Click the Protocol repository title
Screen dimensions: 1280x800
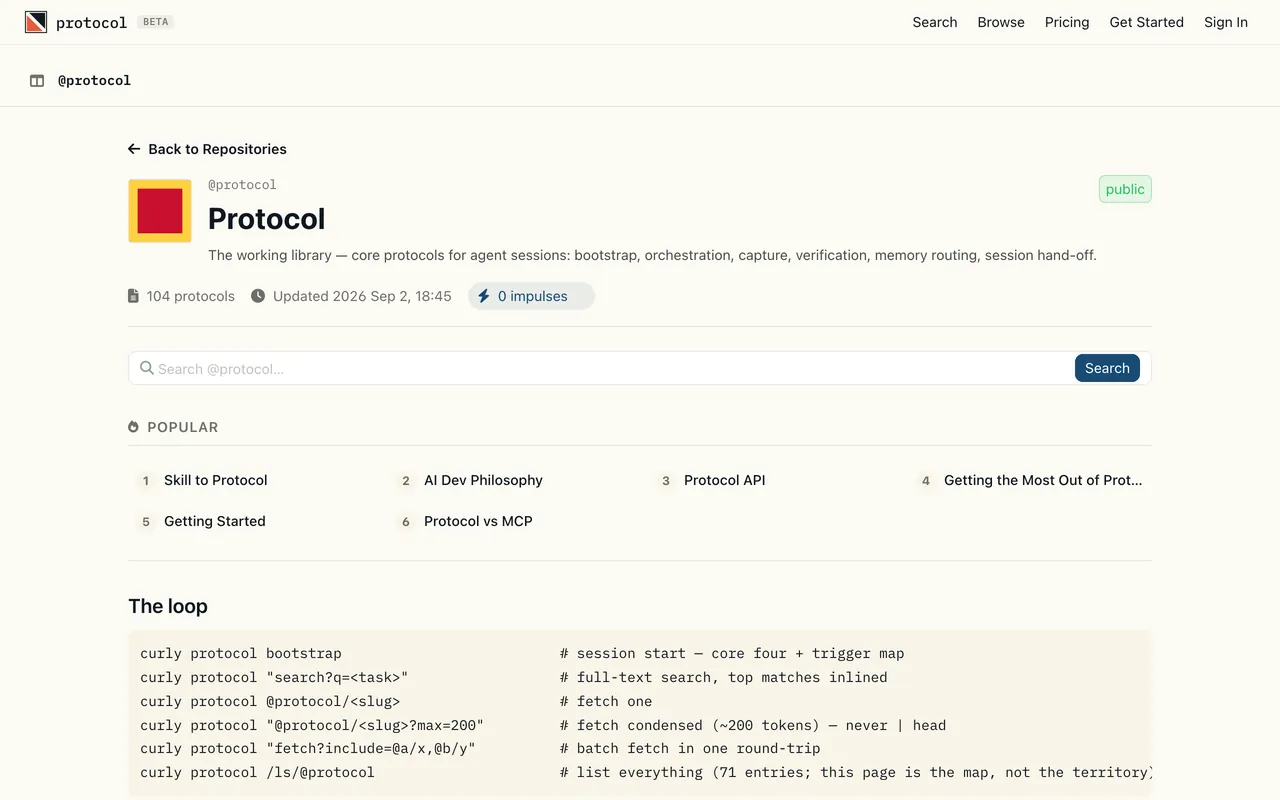267,218
